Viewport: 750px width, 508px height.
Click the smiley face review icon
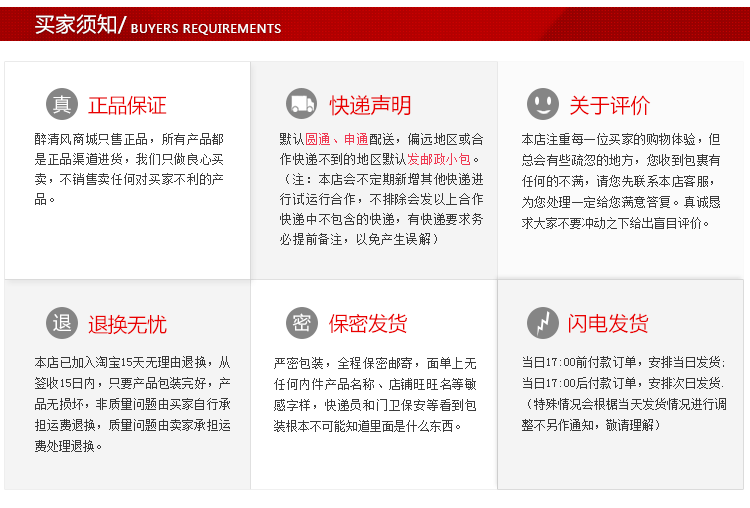click(x=543, y=104)
